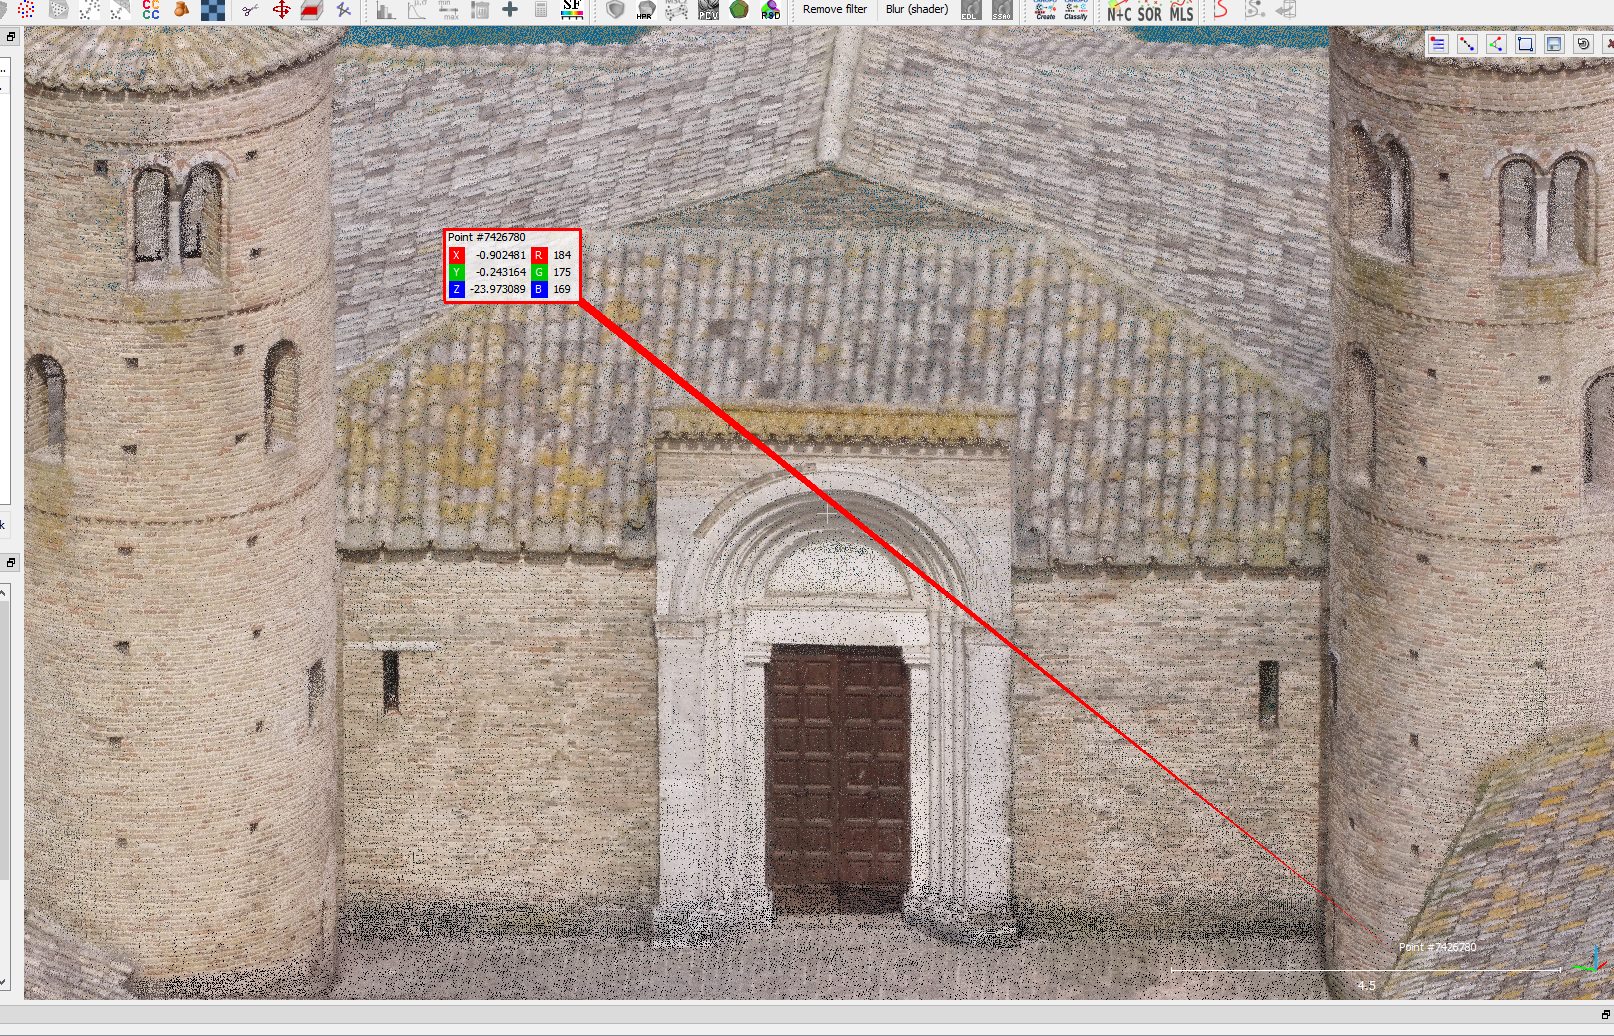Toggle the SSAO shader
Image resolution: width=1614 pixels, height=1036 pixels.
tap(1002, 10)
